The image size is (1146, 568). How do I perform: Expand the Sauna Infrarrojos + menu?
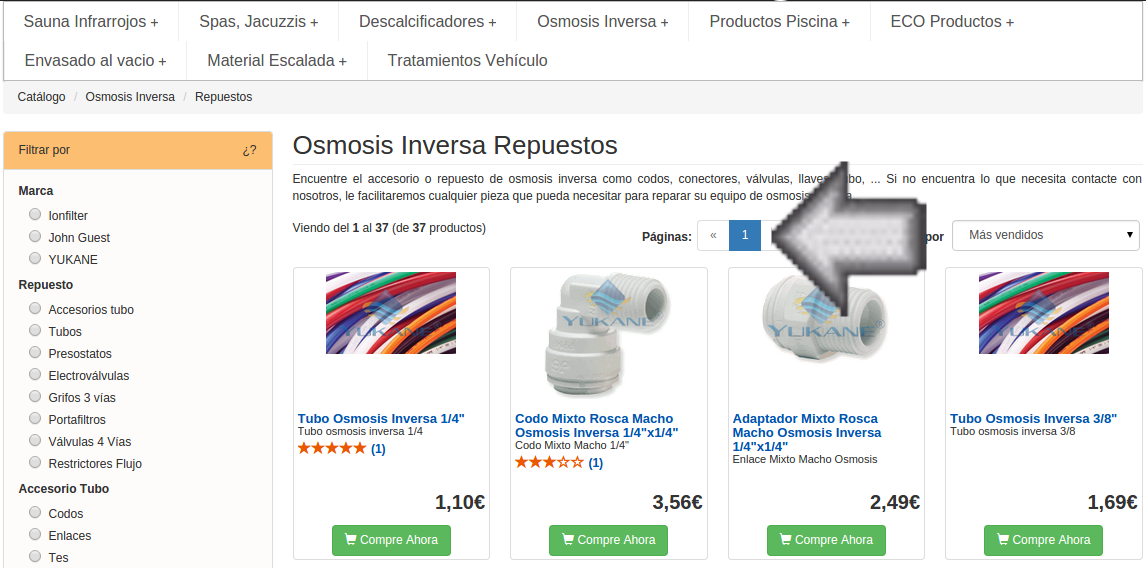click(x=91, y=22)
